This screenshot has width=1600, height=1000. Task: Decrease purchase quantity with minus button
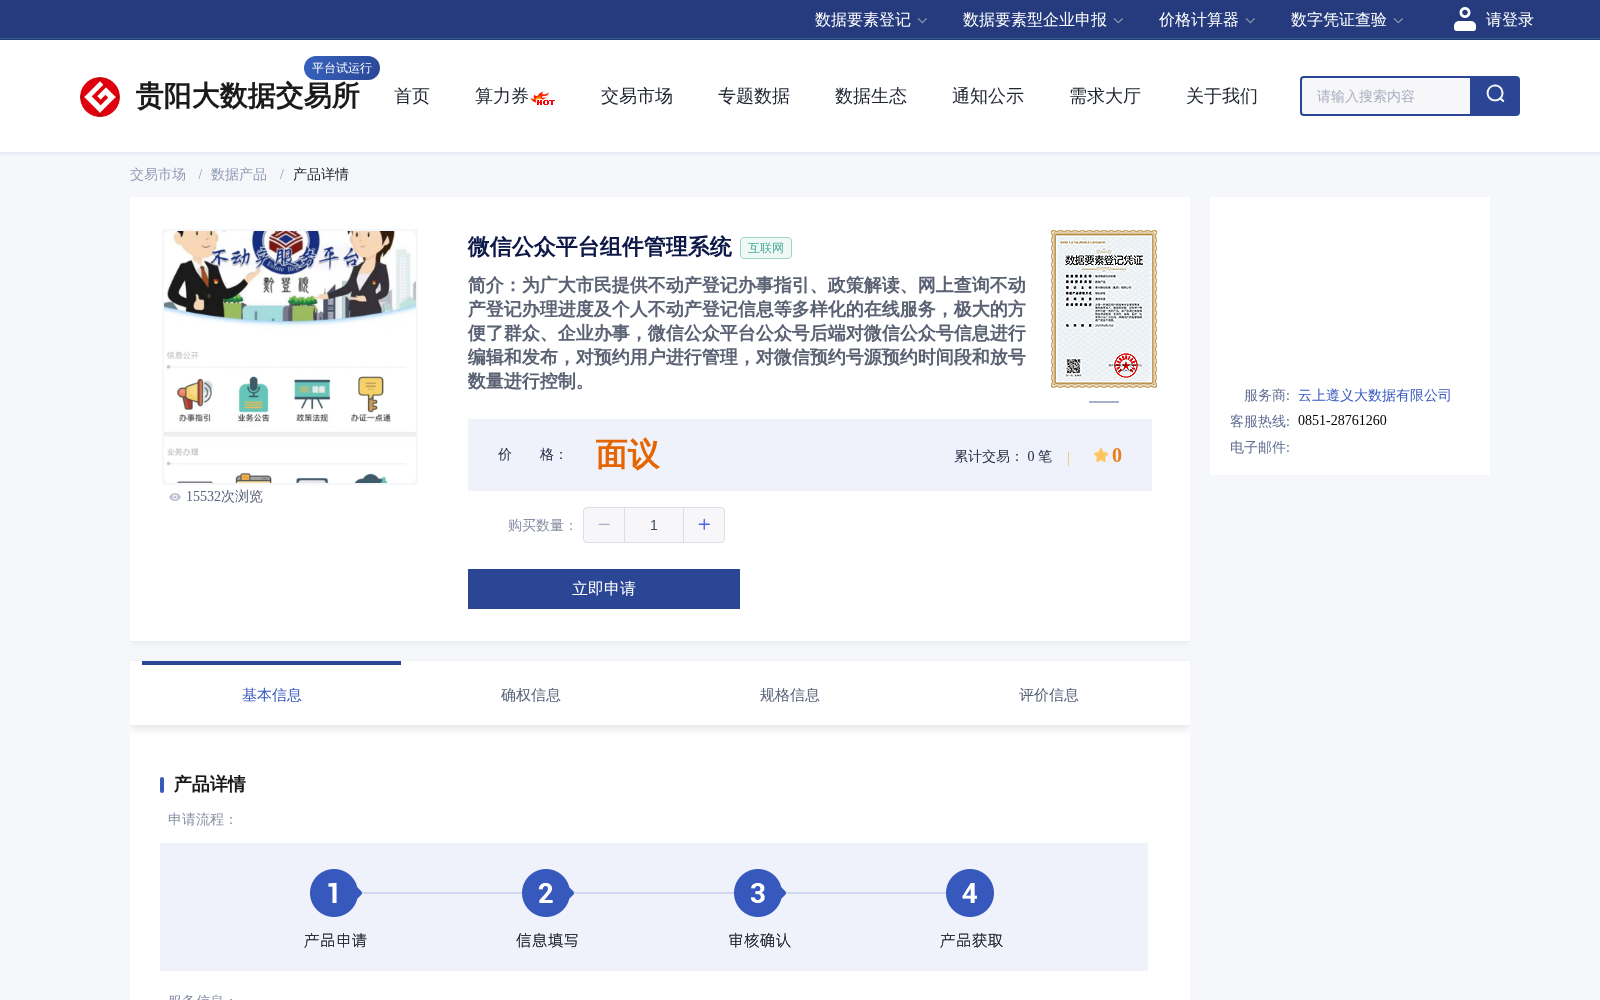click(604, 525)
